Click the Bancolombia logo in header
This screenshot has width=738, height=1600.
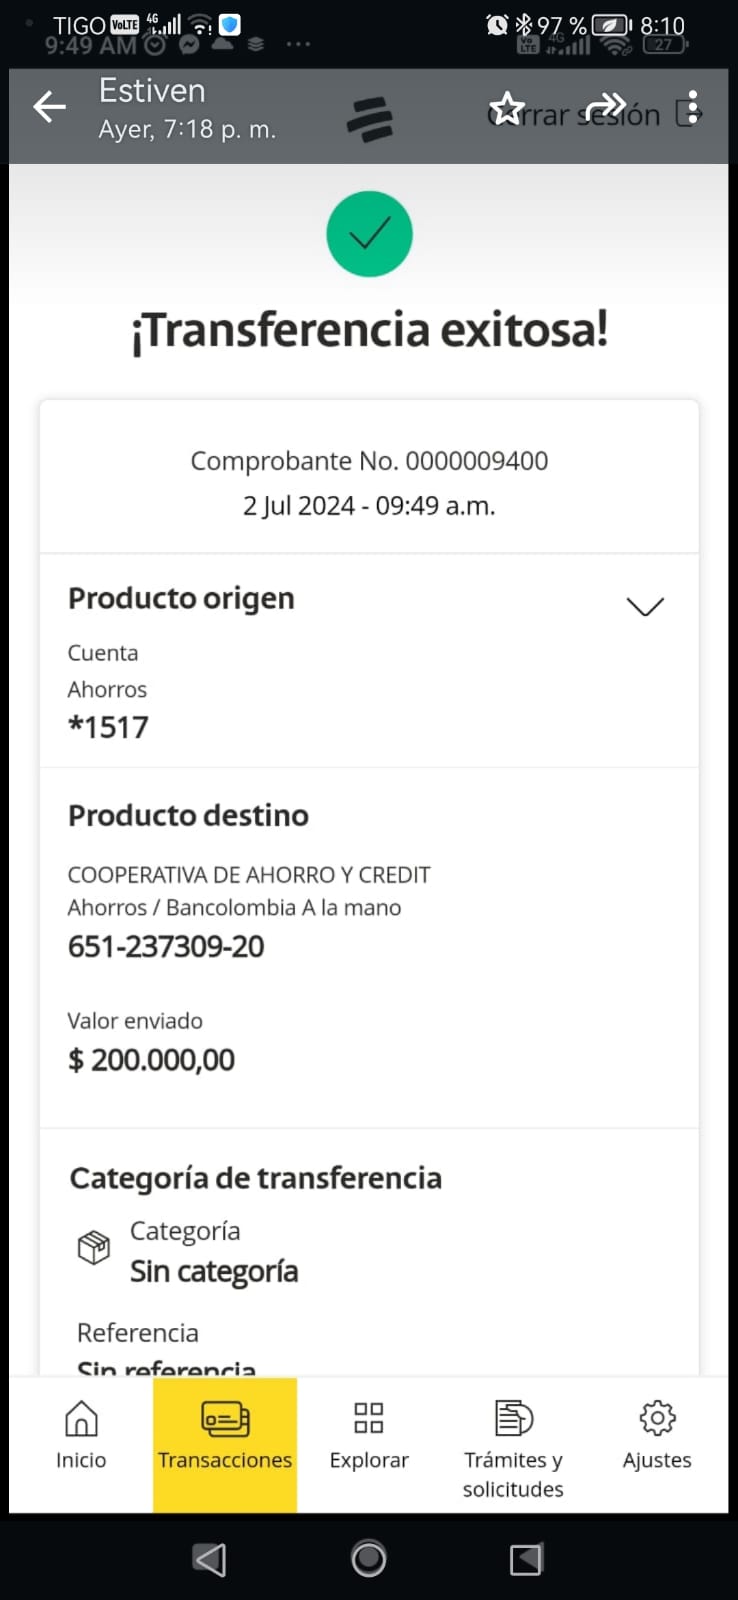coord(370,120)
